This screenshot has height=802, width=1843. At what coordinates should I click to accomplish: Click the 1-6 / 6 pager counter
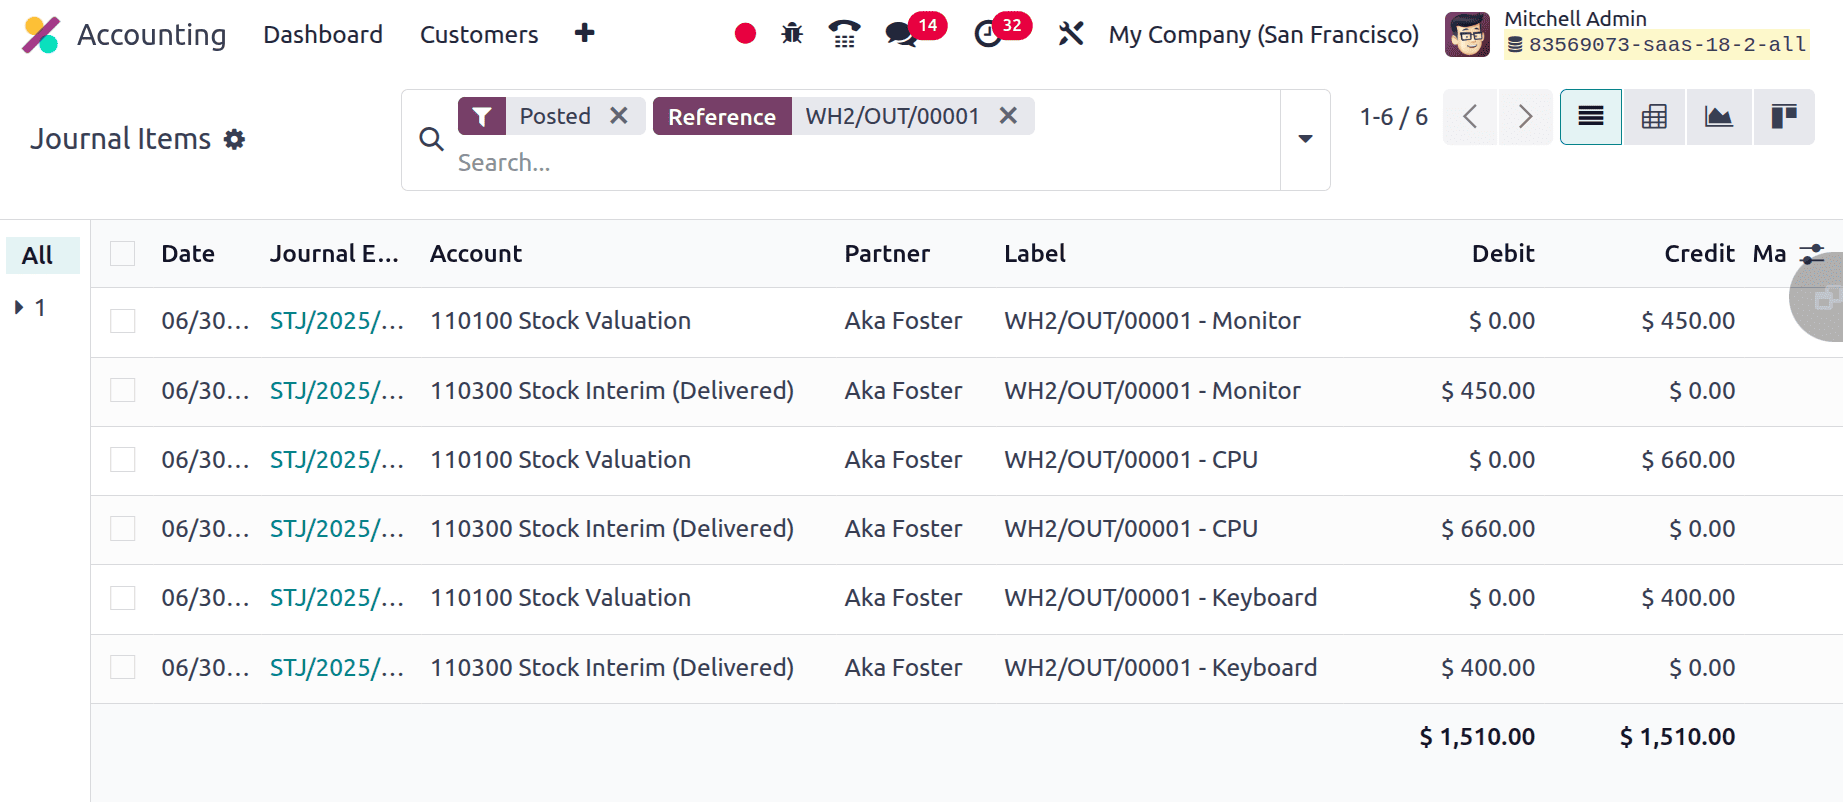[x=1393, y=117]
